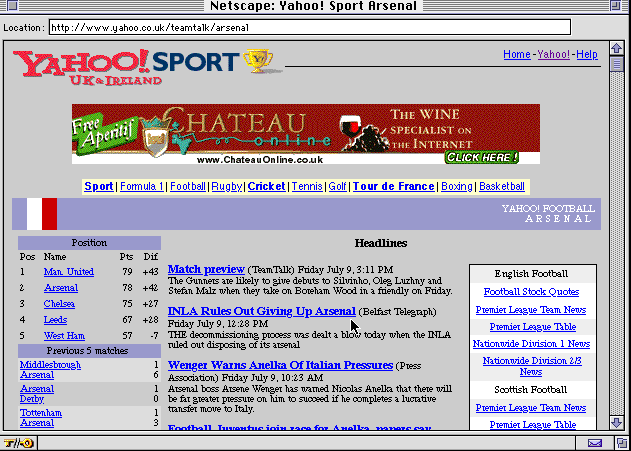
Task: Select Boxing in the navigation bar
Action: click(x=457, y=186)
